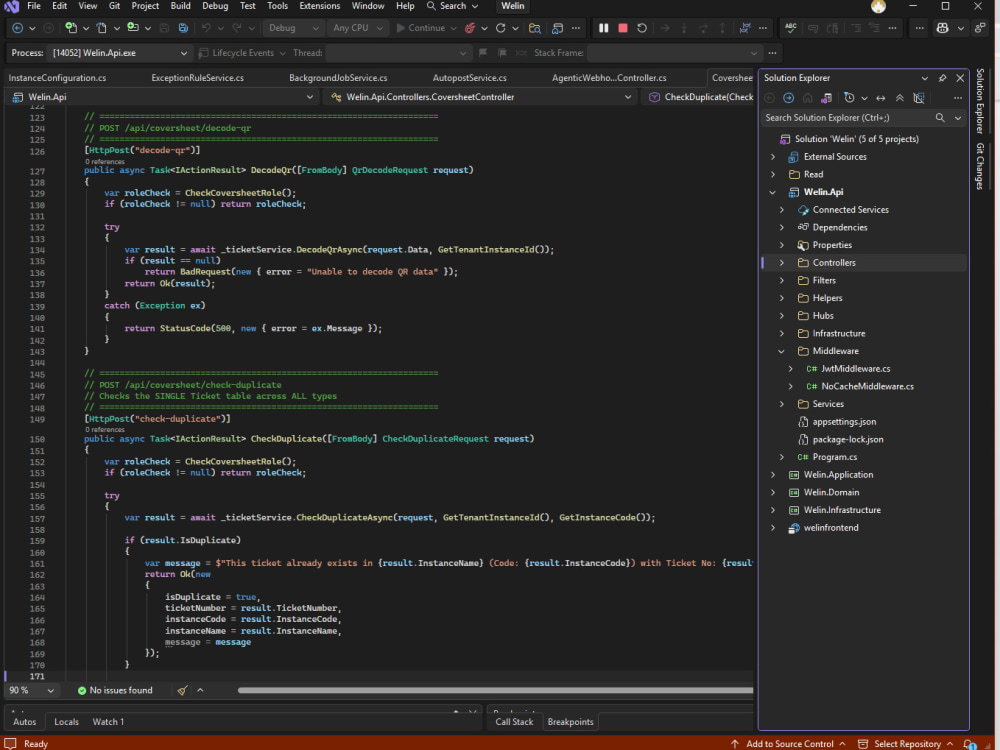Click Add to Source Control
Viewport: 1000px width, 750px height.
pyautogui.click(x=788, y=744)
